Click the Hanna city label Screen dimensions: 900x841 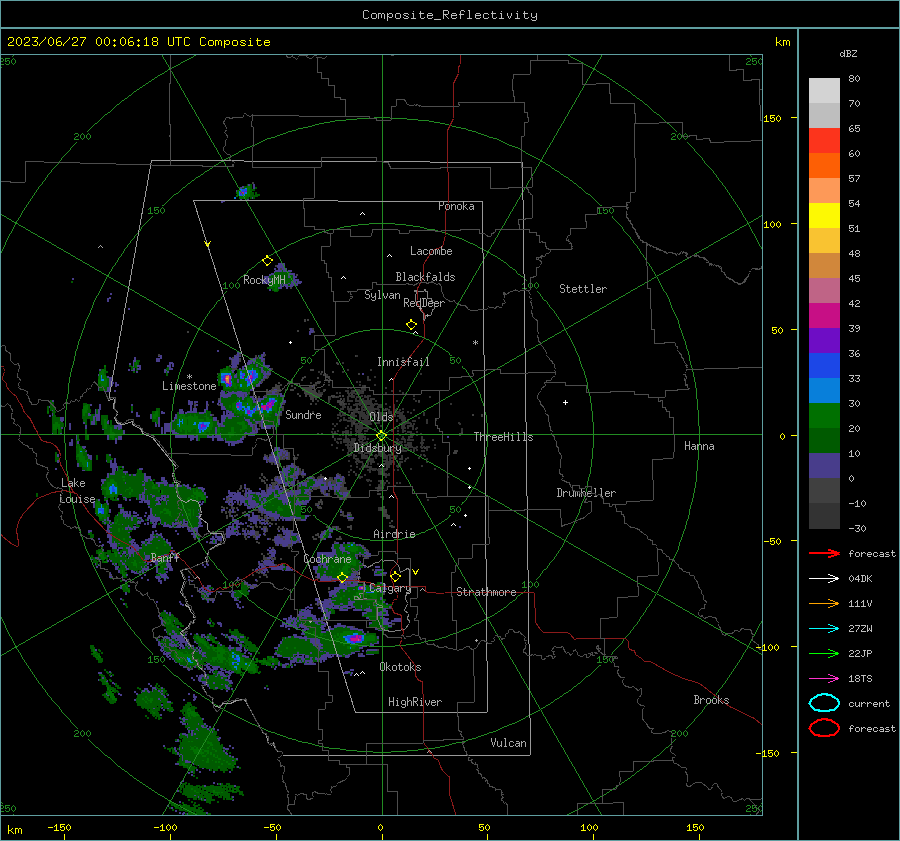pyautogui.click(x=699, y=446)
